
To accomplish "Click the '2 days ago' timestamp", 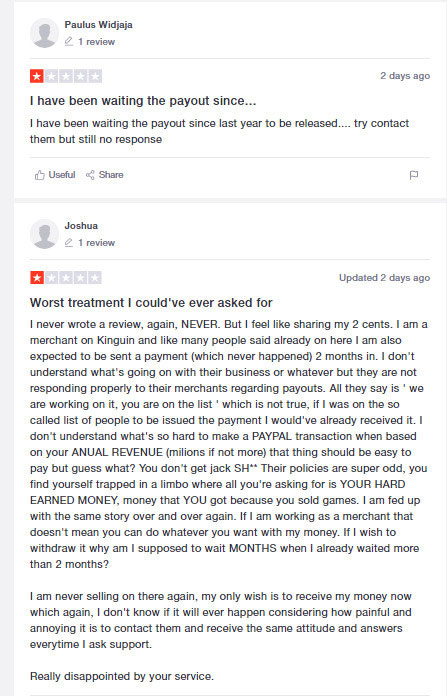I will click(405, 76).
